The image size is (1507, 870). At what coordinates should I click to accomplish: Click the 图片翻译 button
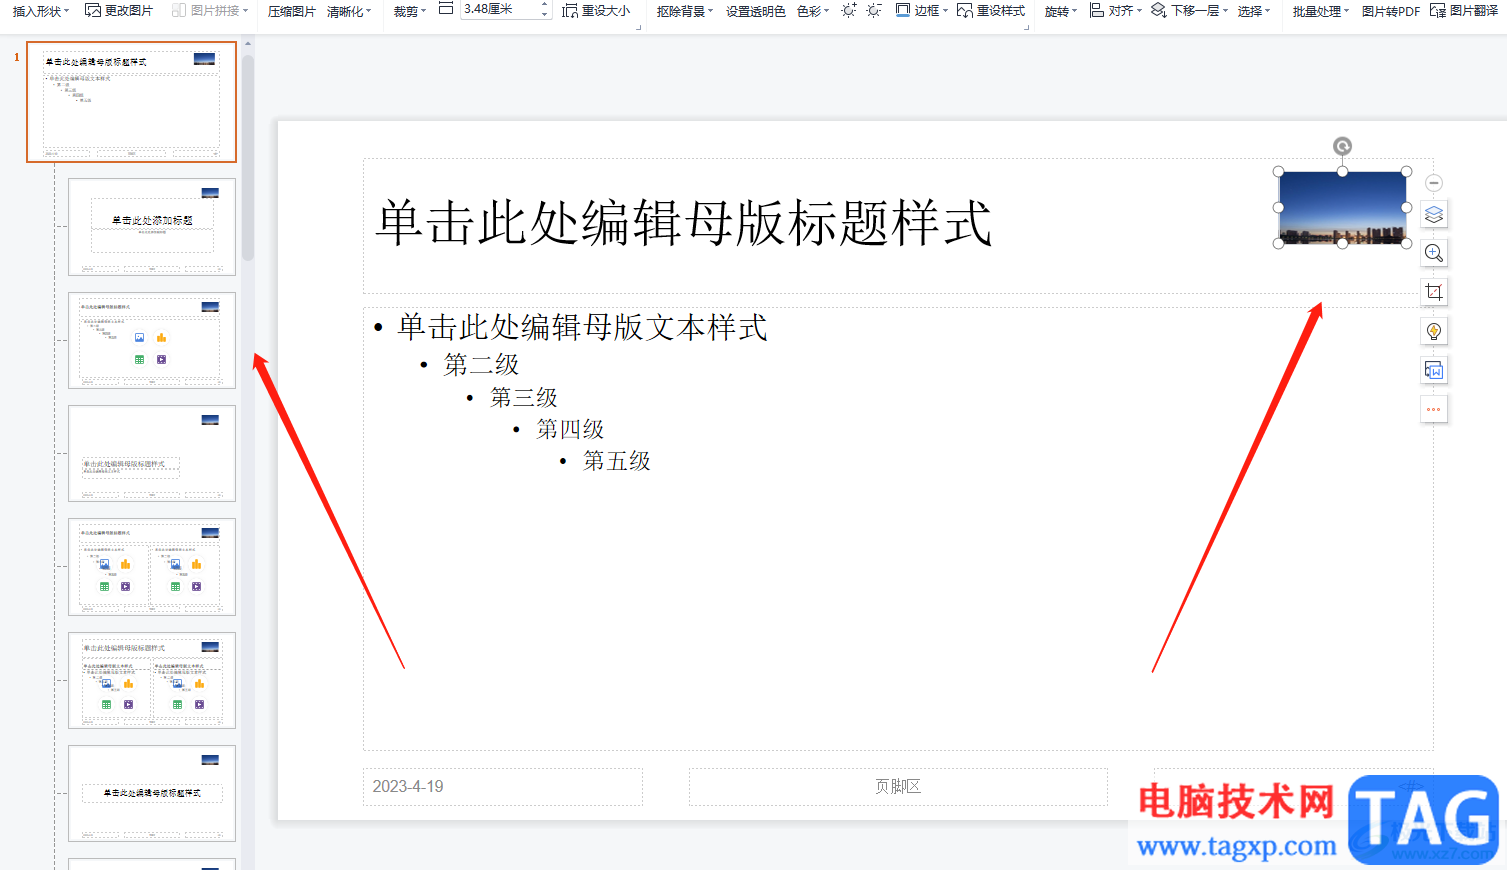click(x=1464, y=10)
